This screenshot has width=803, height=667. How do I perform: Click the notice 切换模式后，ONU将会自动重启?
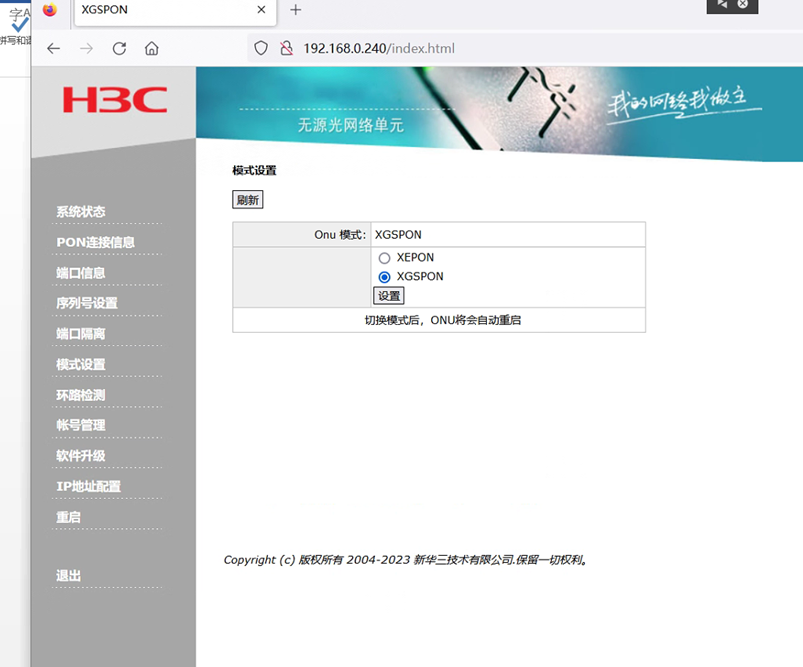[443, 320]
